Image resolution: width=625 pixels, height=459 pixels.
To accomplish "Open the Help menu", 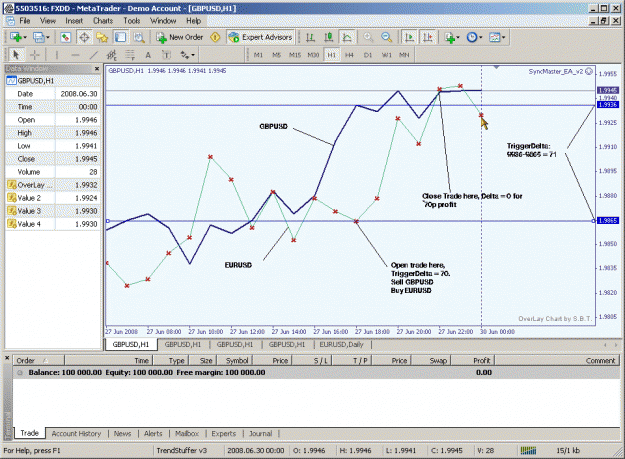I will [x=193, y=21].
